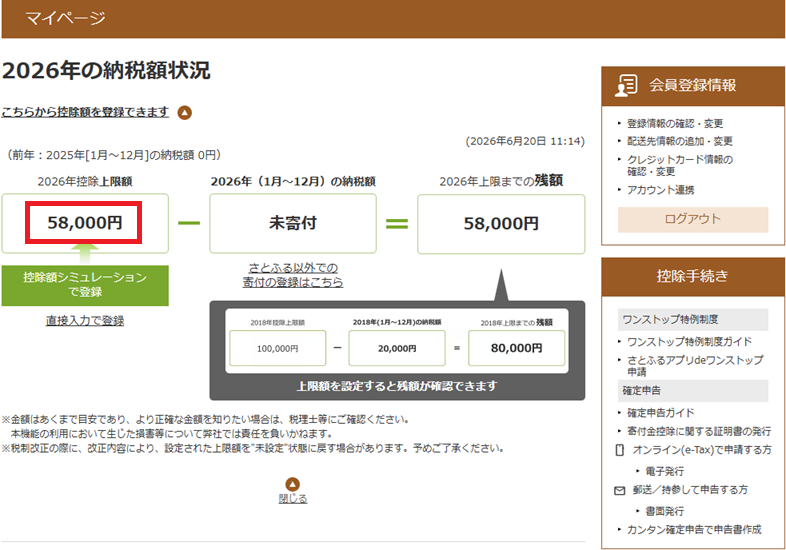Click the sample 20,000円 value in the example
This screenshot has height=550, width=786.
[397, 348]
